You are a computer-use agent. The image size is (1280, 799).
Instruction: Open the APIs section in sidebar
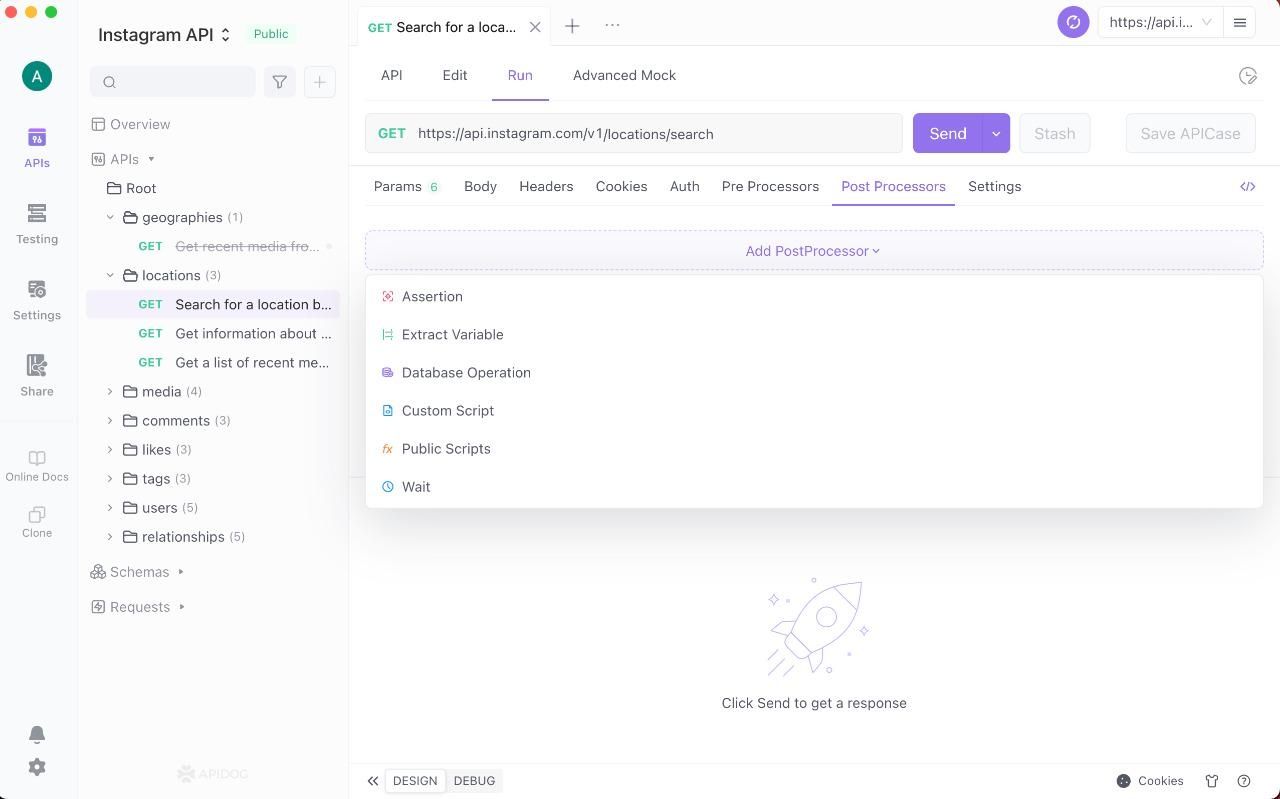(x=37, y=147)
